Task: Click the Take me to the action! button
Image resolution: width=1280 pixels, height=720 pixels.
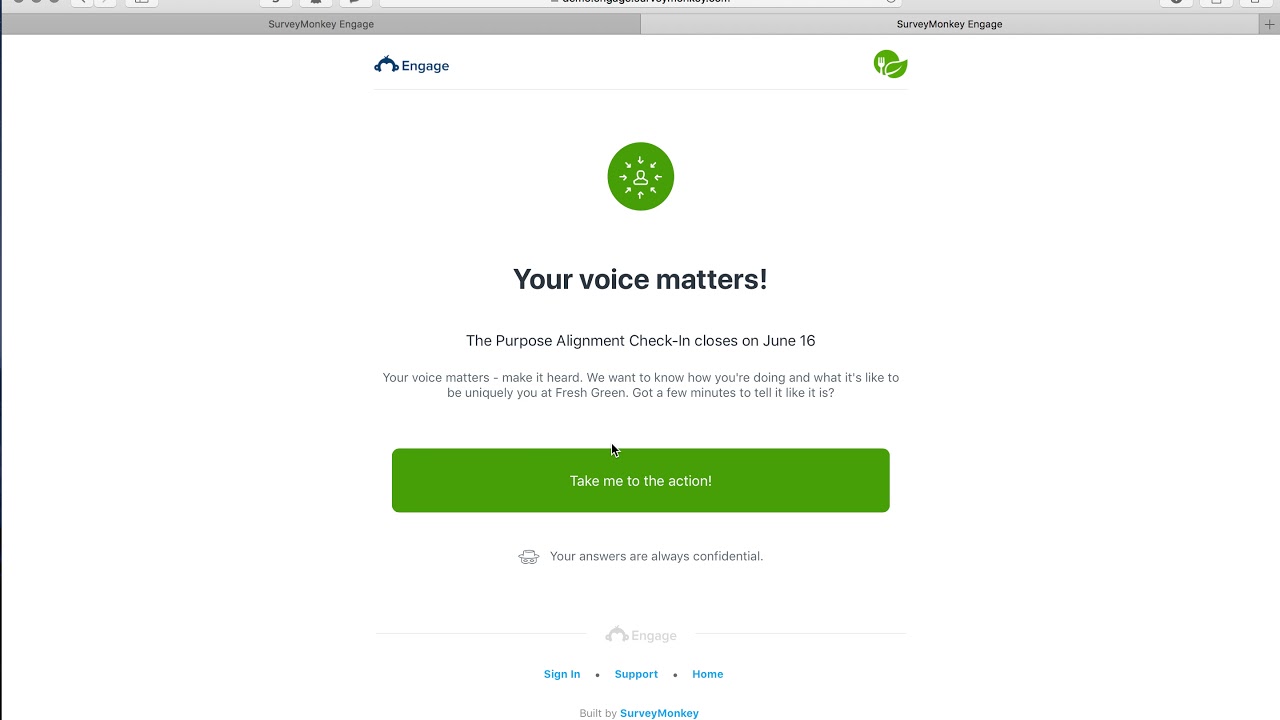Action: 641,481
